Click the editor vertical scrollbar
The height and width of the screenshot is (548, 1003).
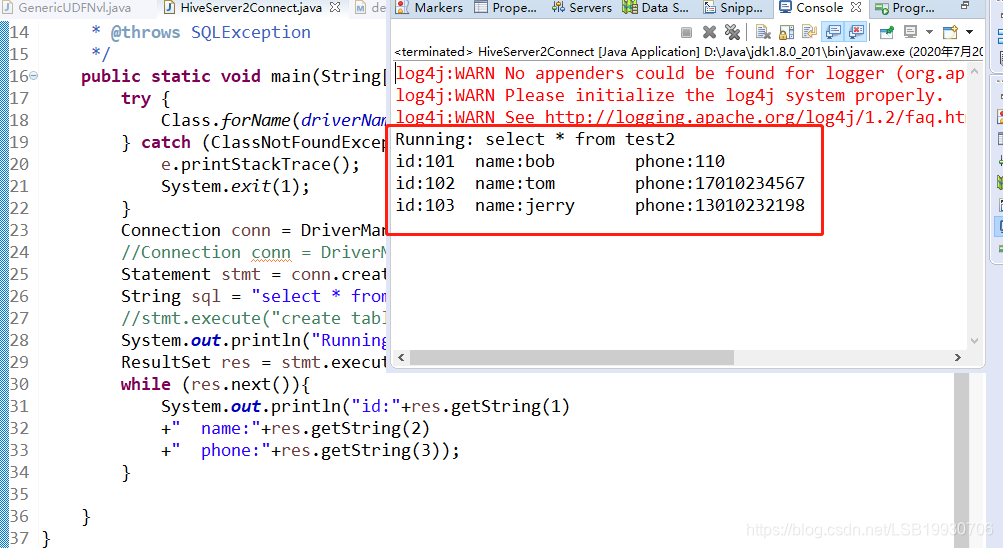[961, 460]
